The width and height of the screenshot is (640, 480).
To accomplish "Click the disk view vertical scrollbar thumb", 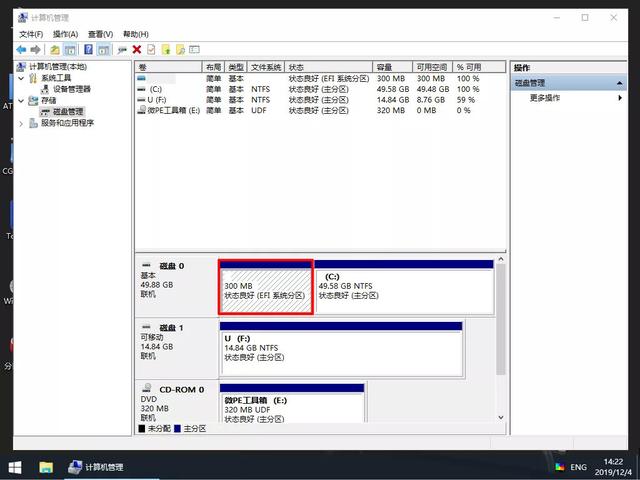I will click(x=501, y=319).
